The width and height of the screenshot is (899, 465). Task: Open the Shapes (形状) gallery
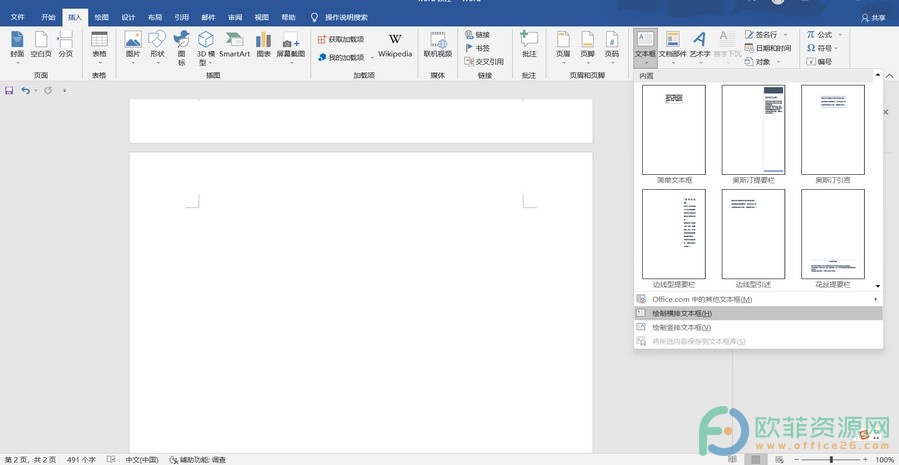(x=157, y=47)
